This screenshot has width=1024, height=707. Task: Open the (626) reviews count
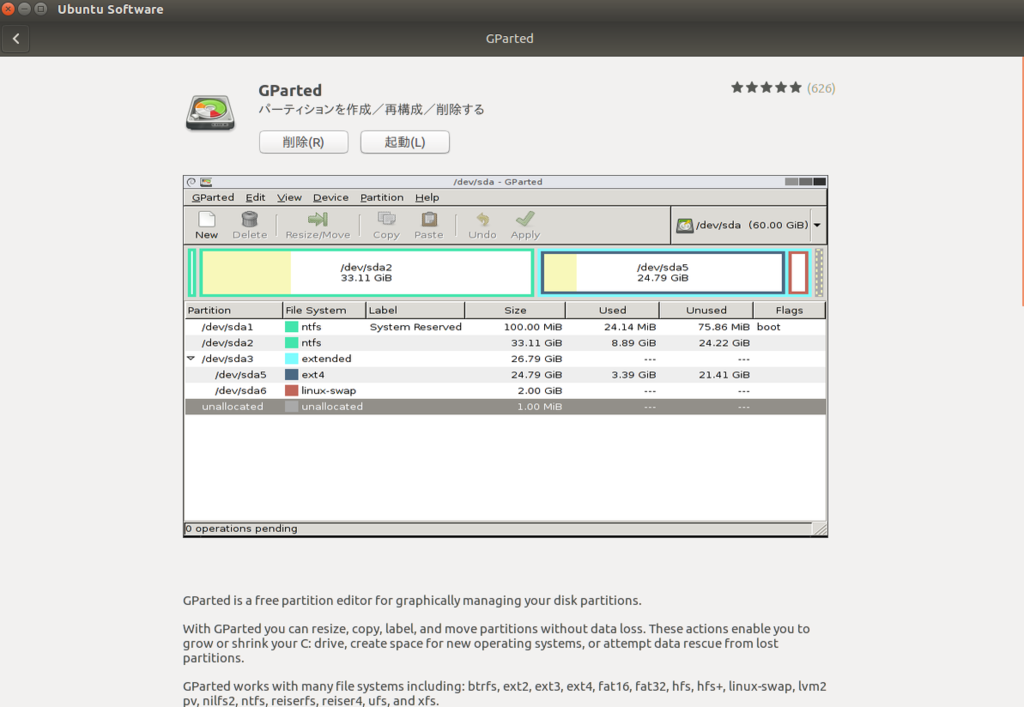click(x=821, y=88)
